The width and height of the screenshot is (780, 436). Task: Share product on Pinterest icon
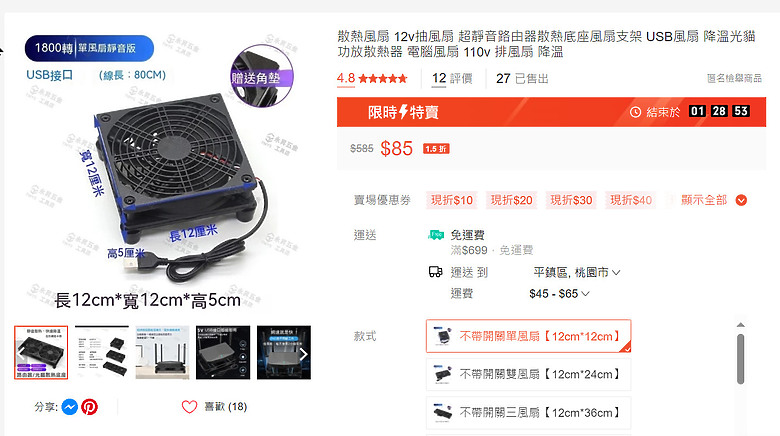[x=90, y=407]
